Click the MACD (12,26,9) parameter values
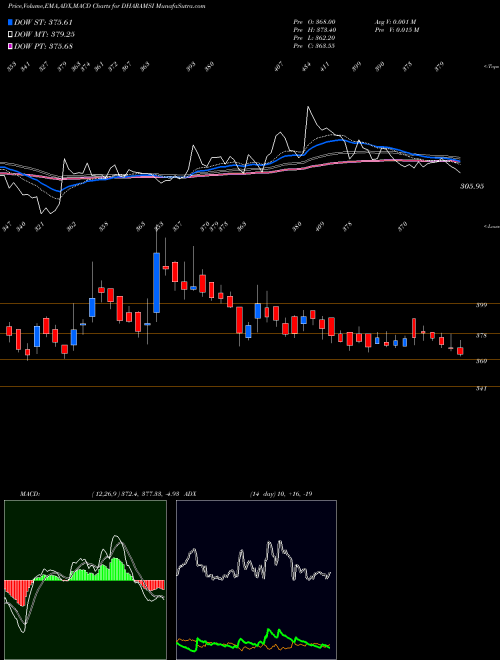The width and height of the screenshot is (500, 660). coord(136,494)
